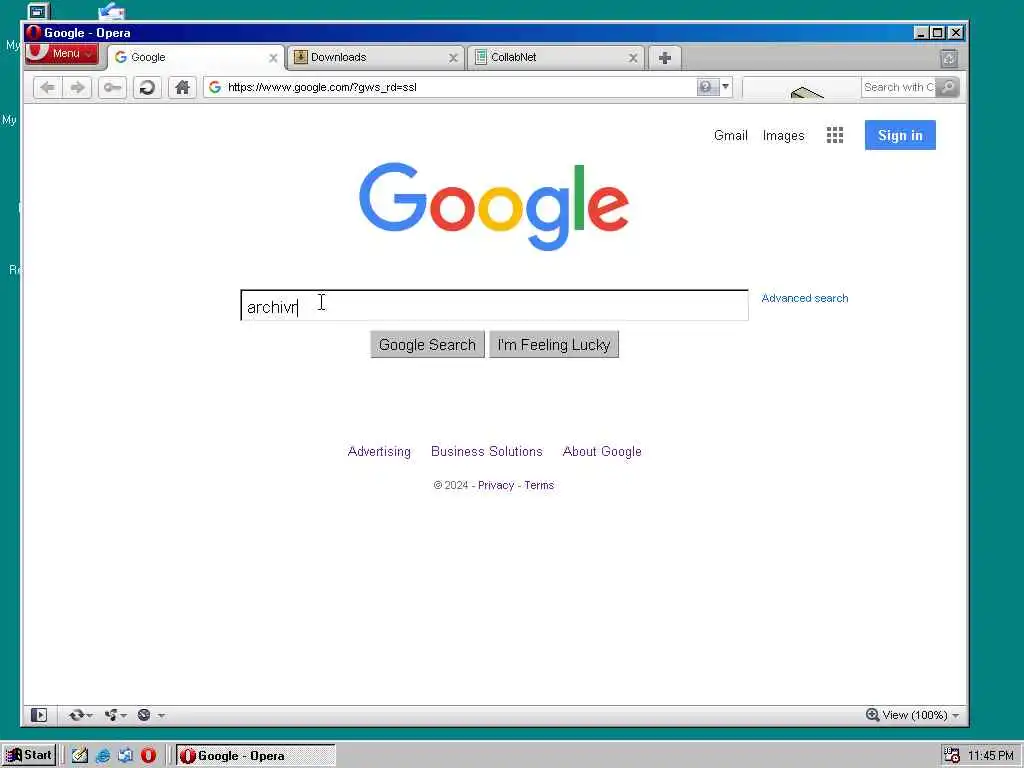The height and width of the screenshot is (768, 1024).
Task: Open the password wand key icon
Action: point(112,87)
